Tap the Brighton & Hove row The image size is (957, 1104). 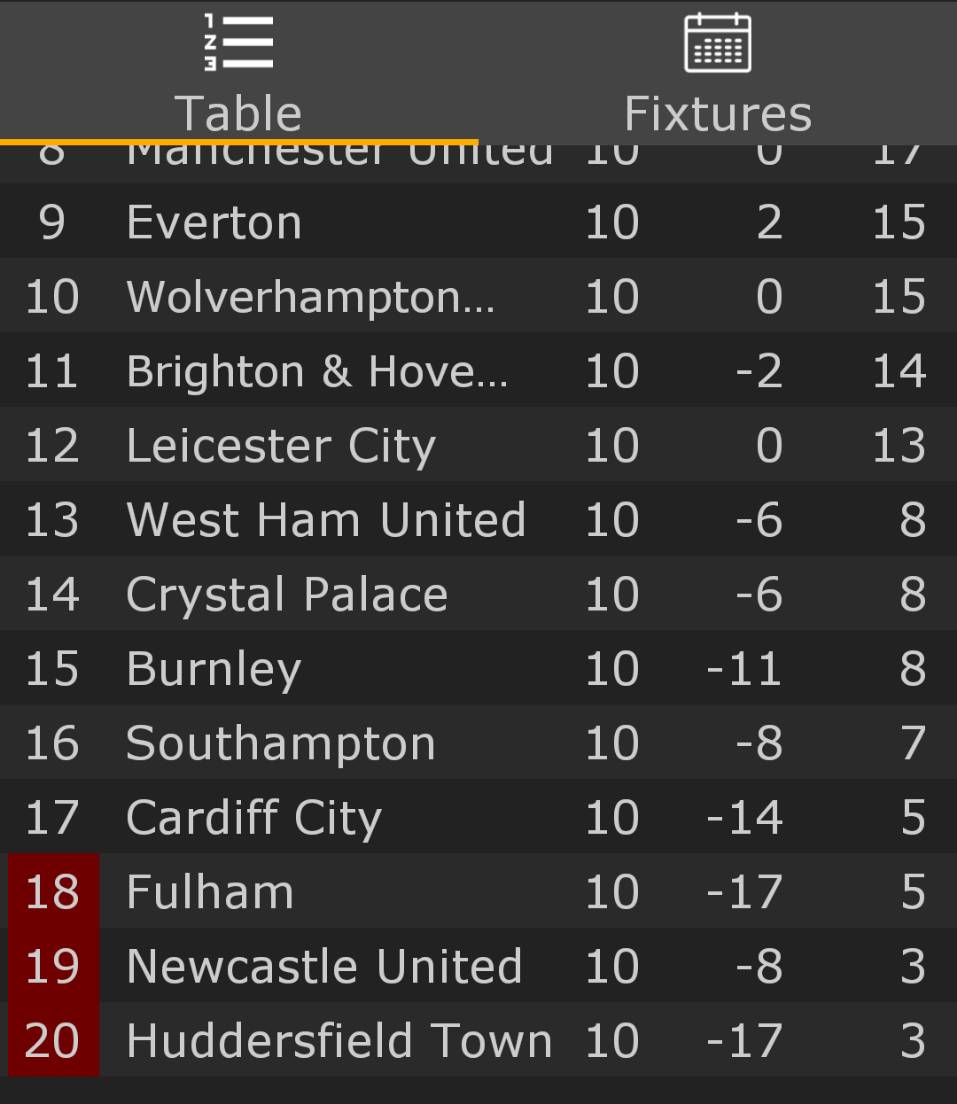point(316,371)
